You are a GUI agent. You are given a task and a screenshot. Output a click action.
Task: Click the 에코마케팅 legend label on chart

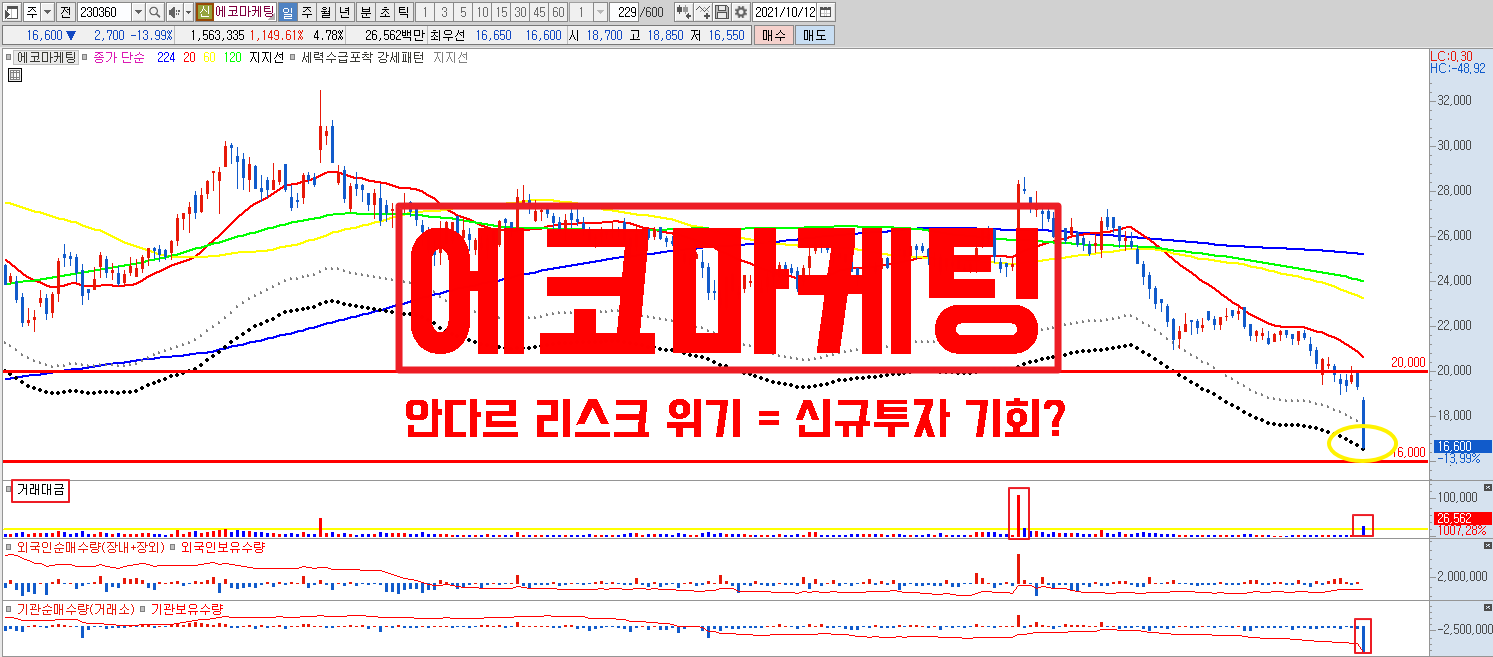click(x=46, y=57)
